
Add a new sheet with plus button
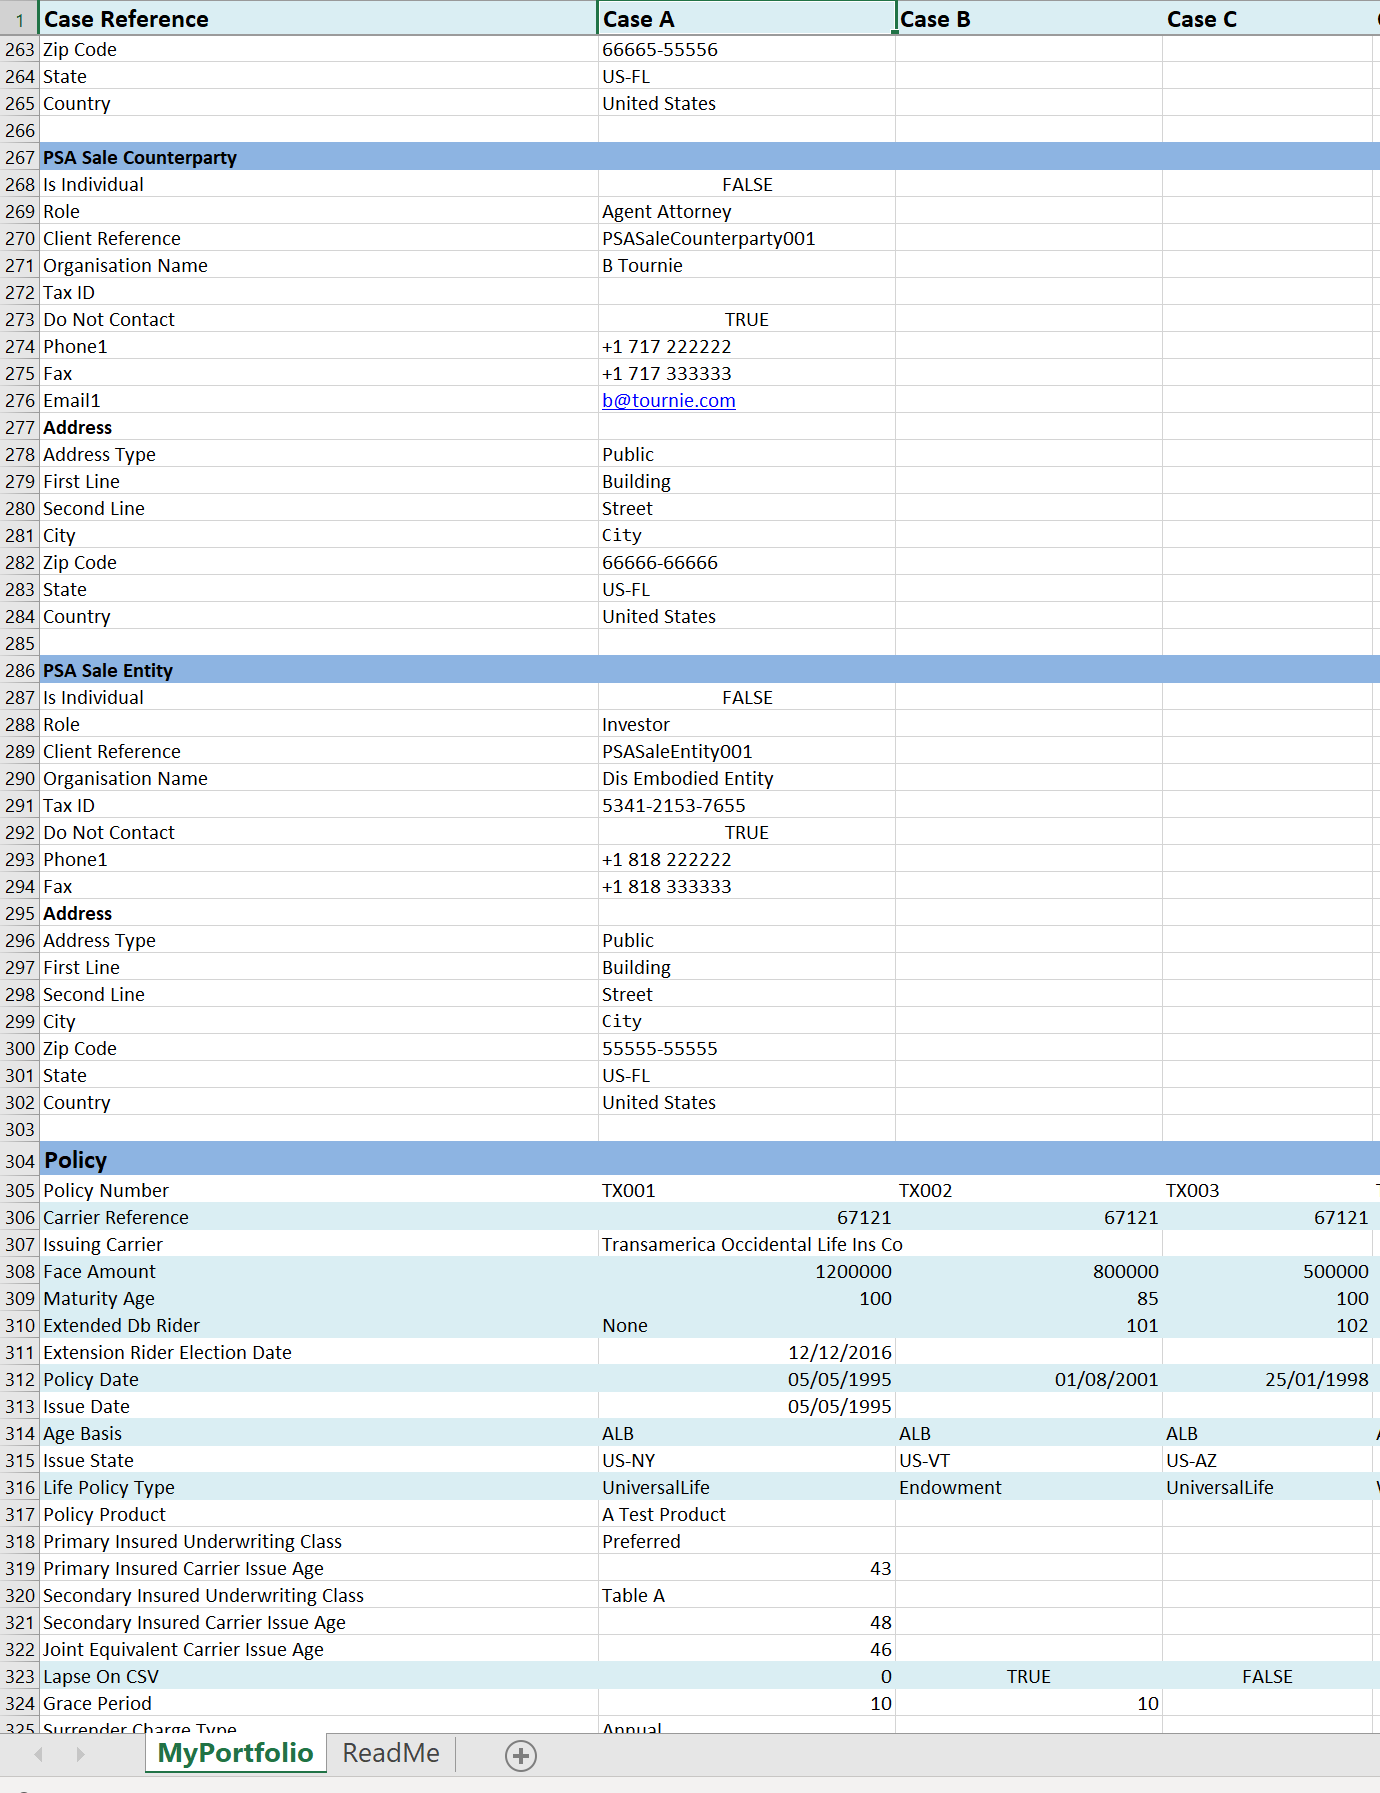(x=520, y=1756)
